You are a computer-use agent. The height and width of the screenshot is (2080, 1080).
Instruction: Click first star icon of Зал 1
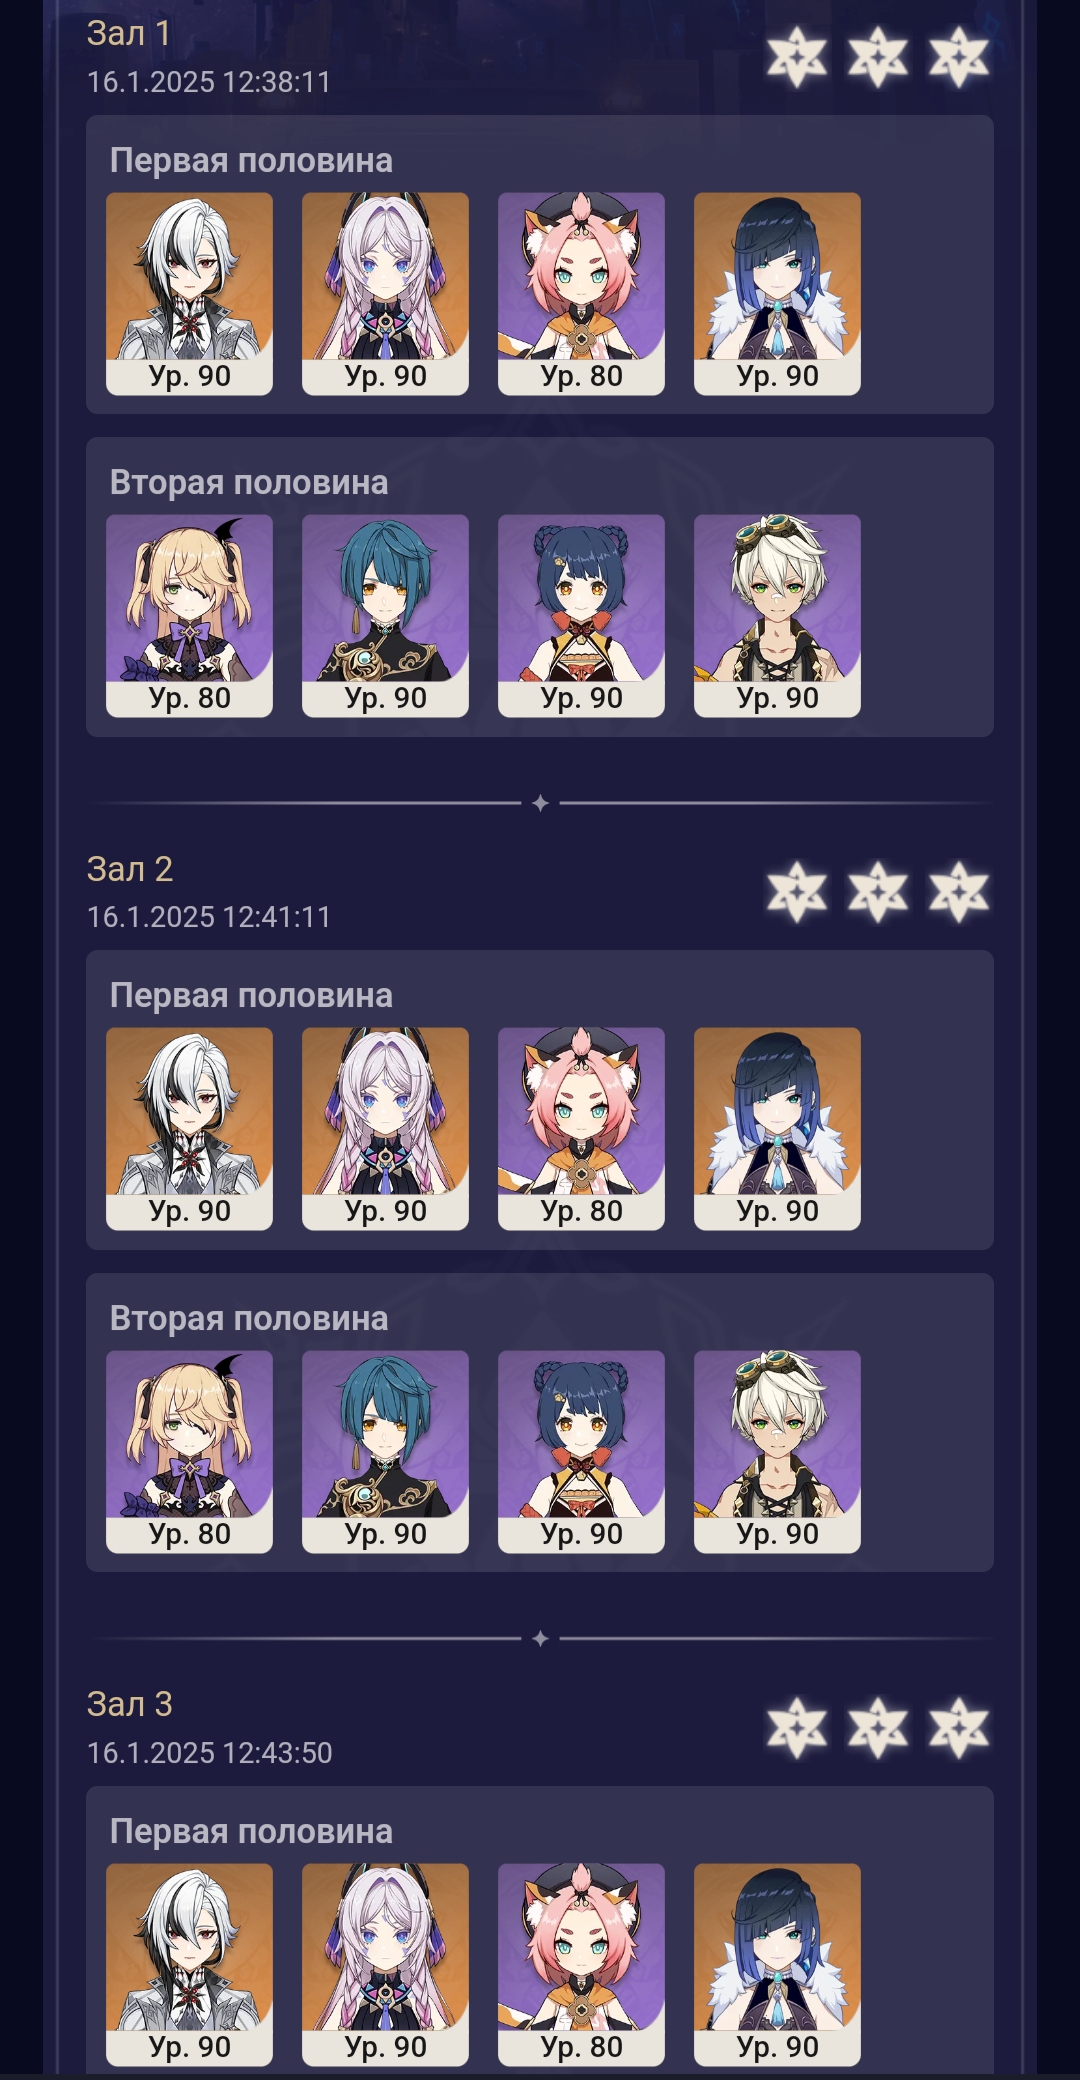tap(797, 57)
